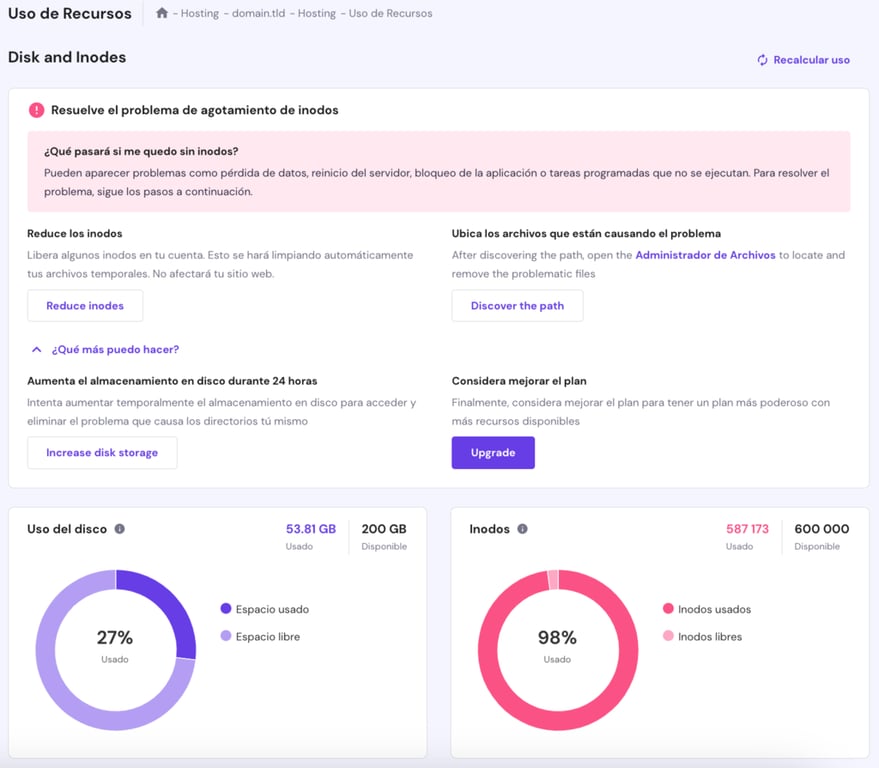The height and width of the screenshot is (768, 879).
Task: Click the Recalcular uso link
Action: click(810, 60)
